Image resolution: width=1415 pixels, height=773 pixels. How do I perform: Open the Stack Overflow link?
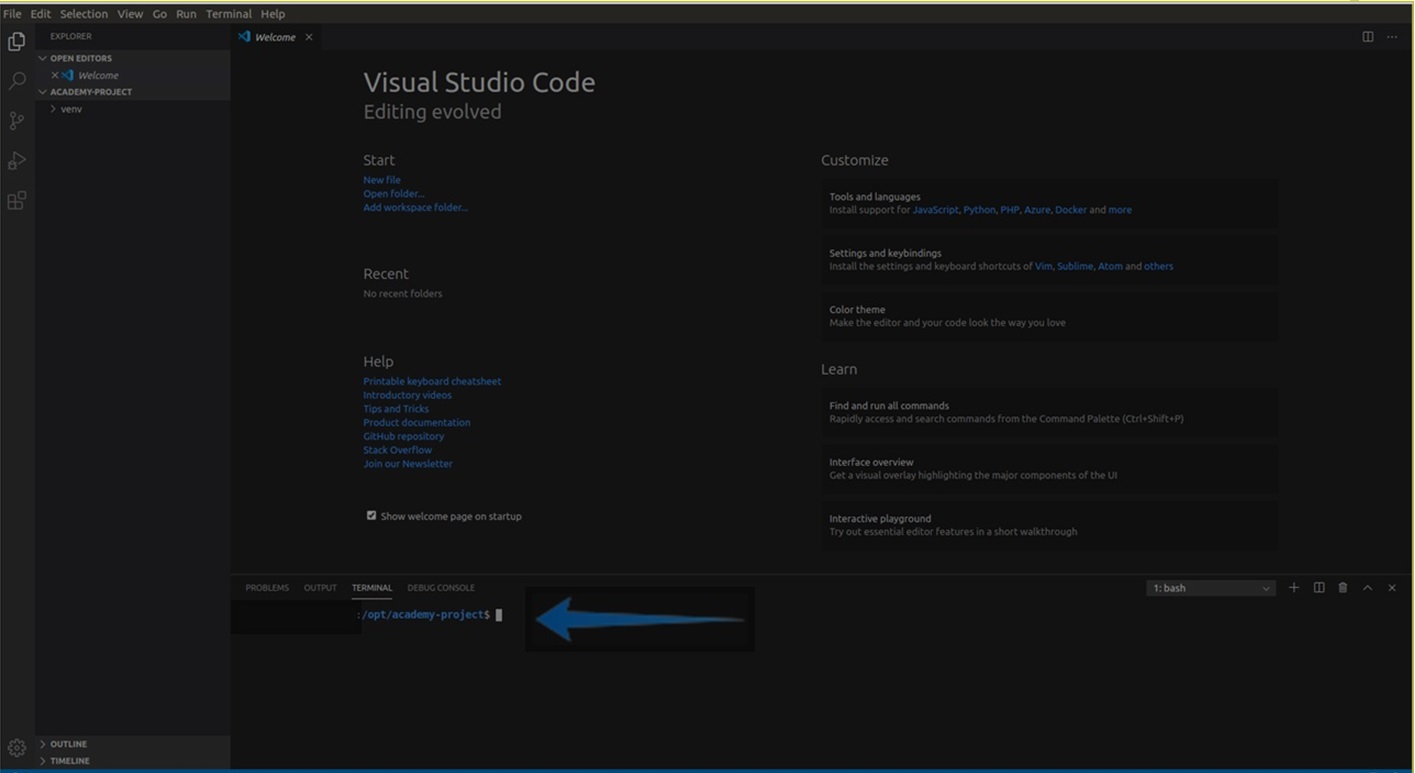coord(398,450)
